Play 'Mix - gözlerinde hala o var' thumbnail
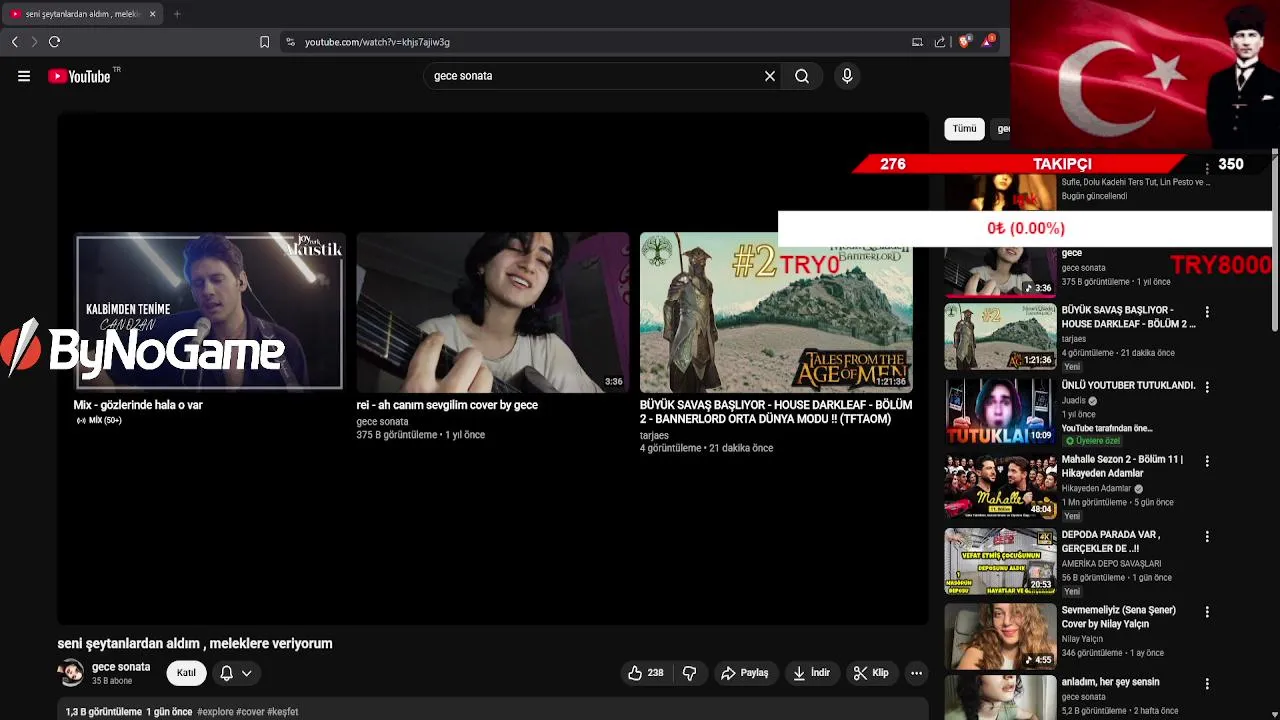Image resolution: width=1280 pixels, height=720 pixels. [x=210, y=312]
